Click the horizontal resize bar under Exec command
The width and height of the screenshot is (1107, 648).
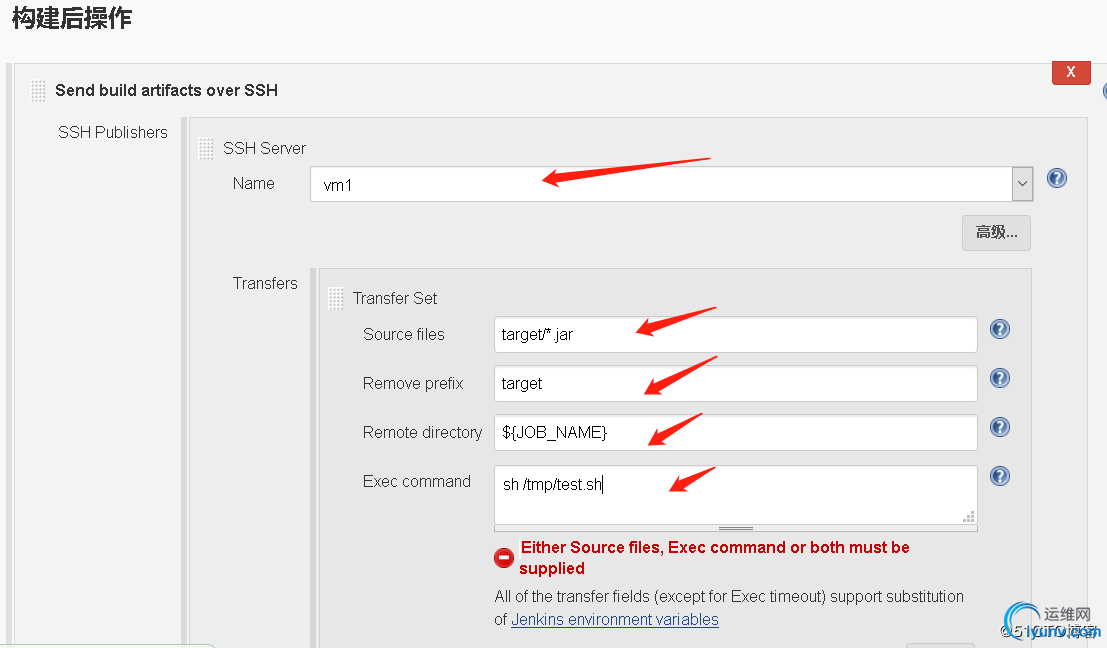click(736, 528)
